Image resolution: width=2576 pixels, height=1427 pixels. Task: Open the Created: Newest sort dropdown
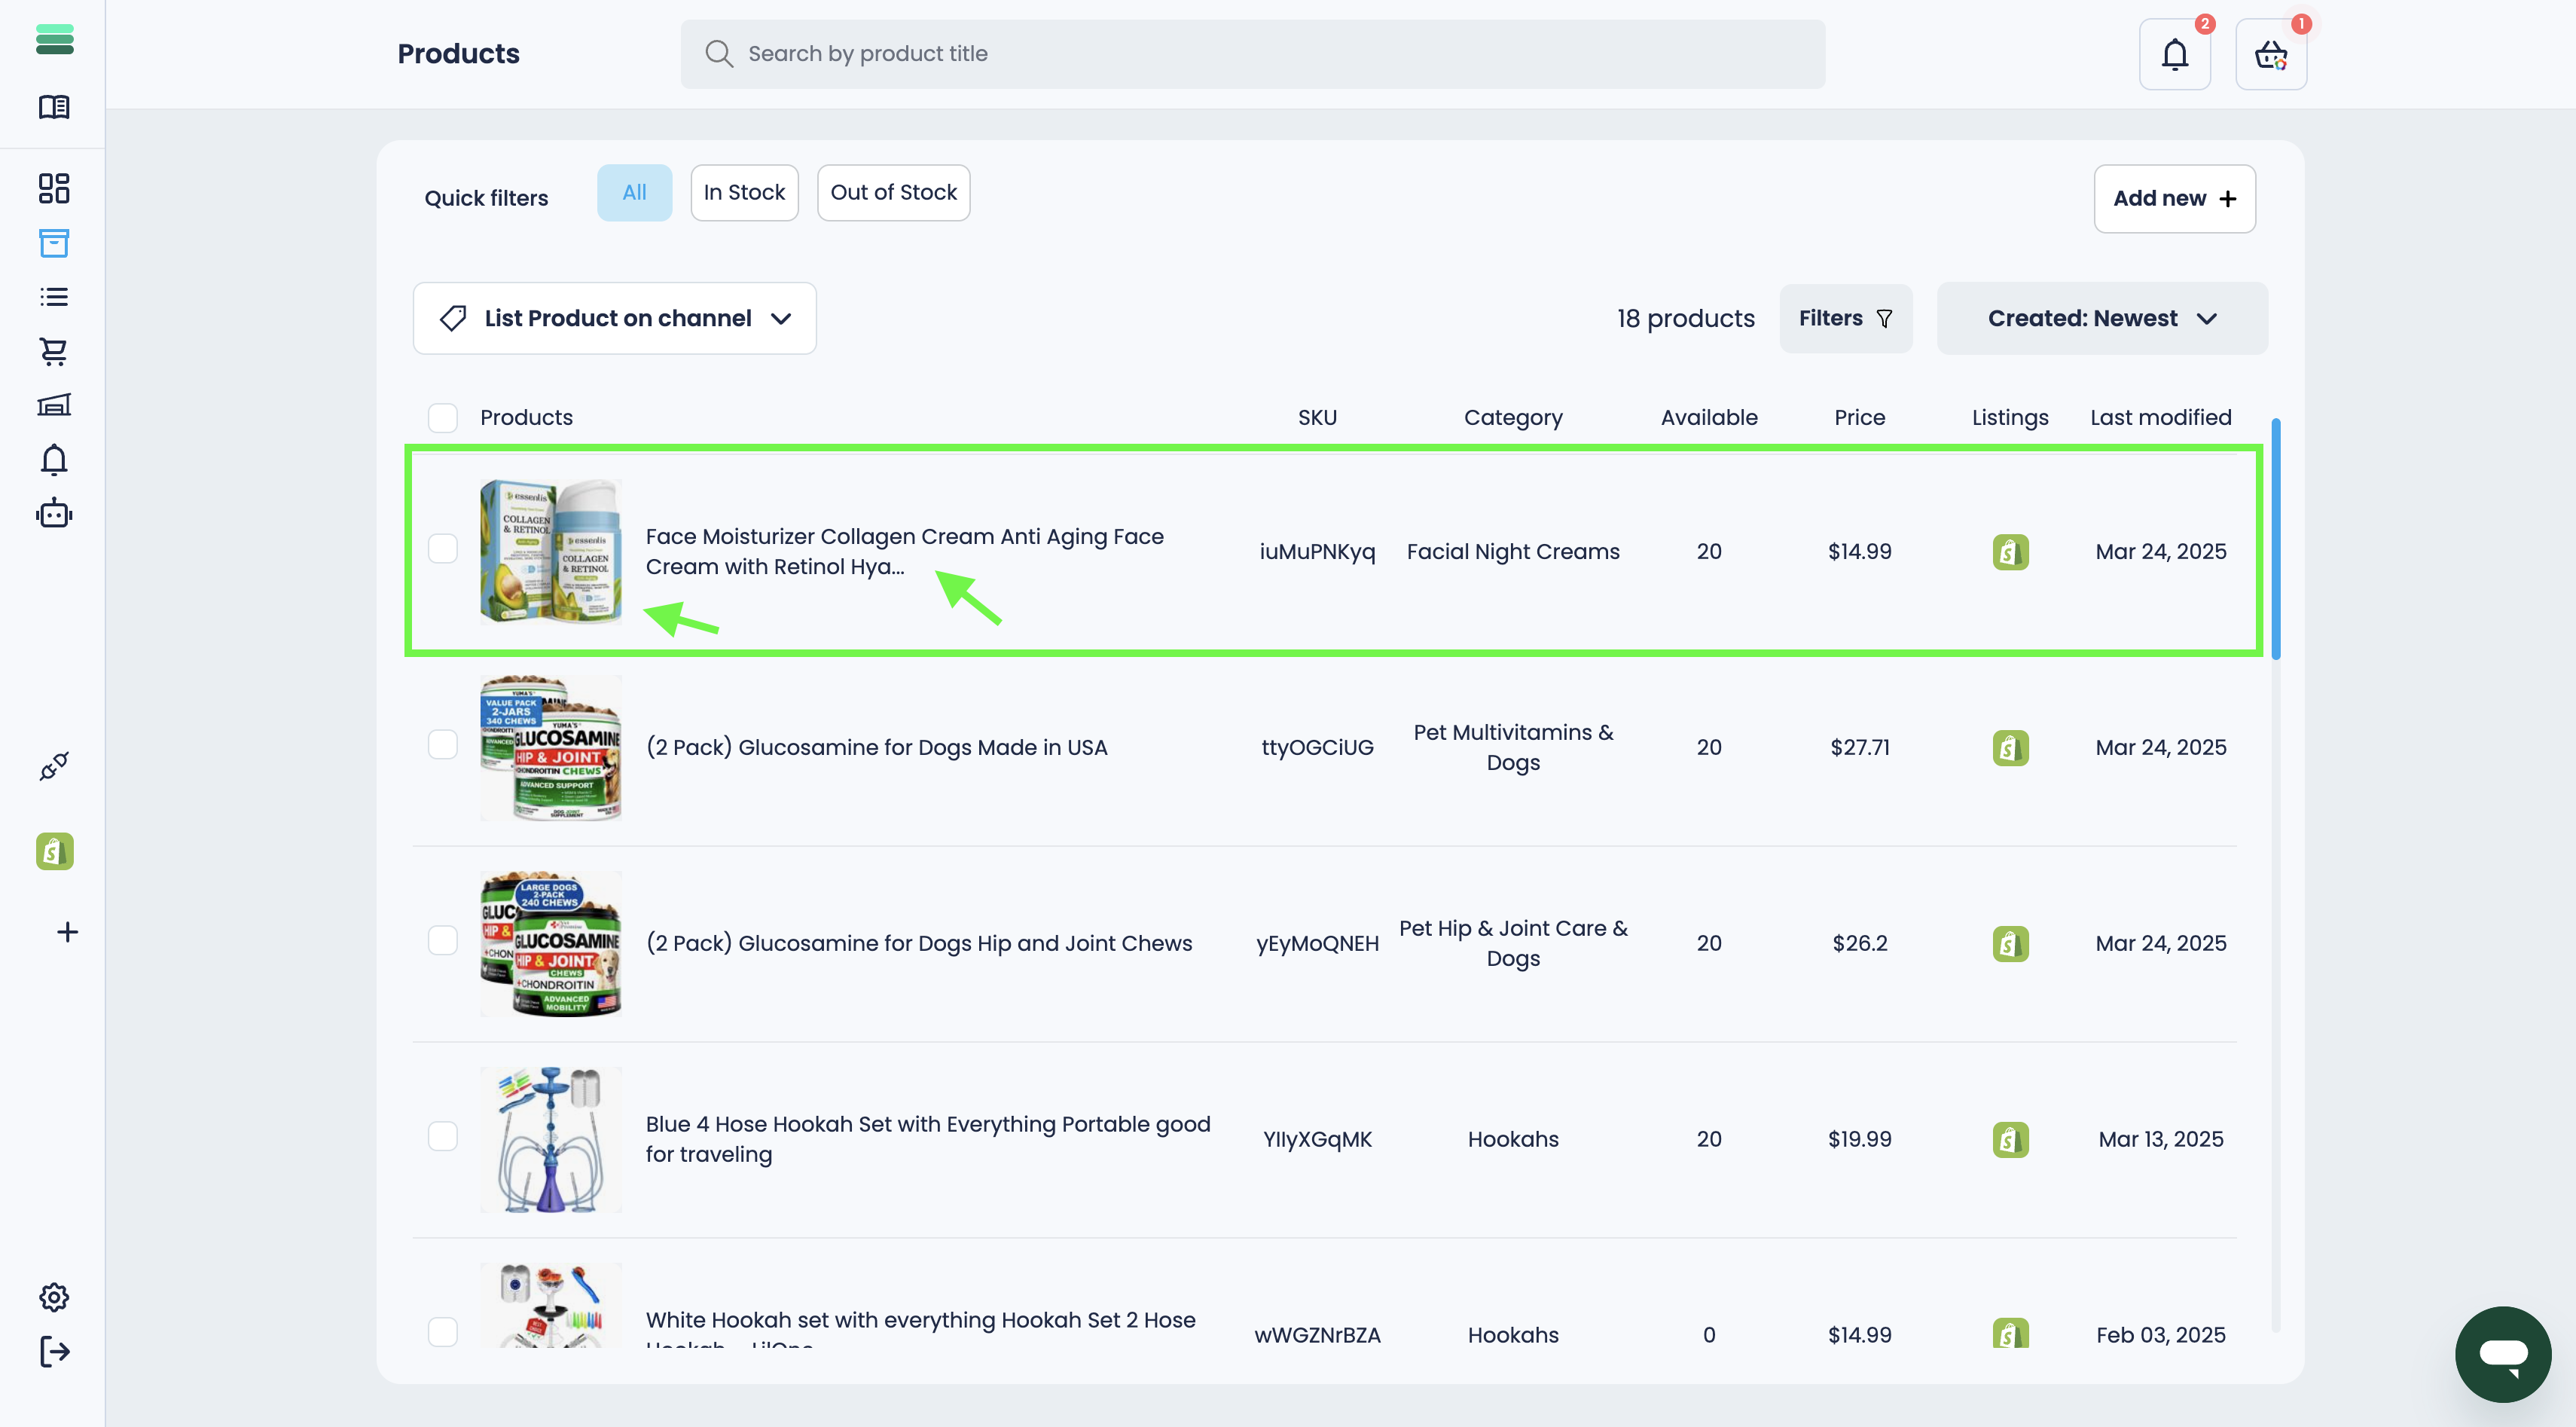coord(2101,318)
